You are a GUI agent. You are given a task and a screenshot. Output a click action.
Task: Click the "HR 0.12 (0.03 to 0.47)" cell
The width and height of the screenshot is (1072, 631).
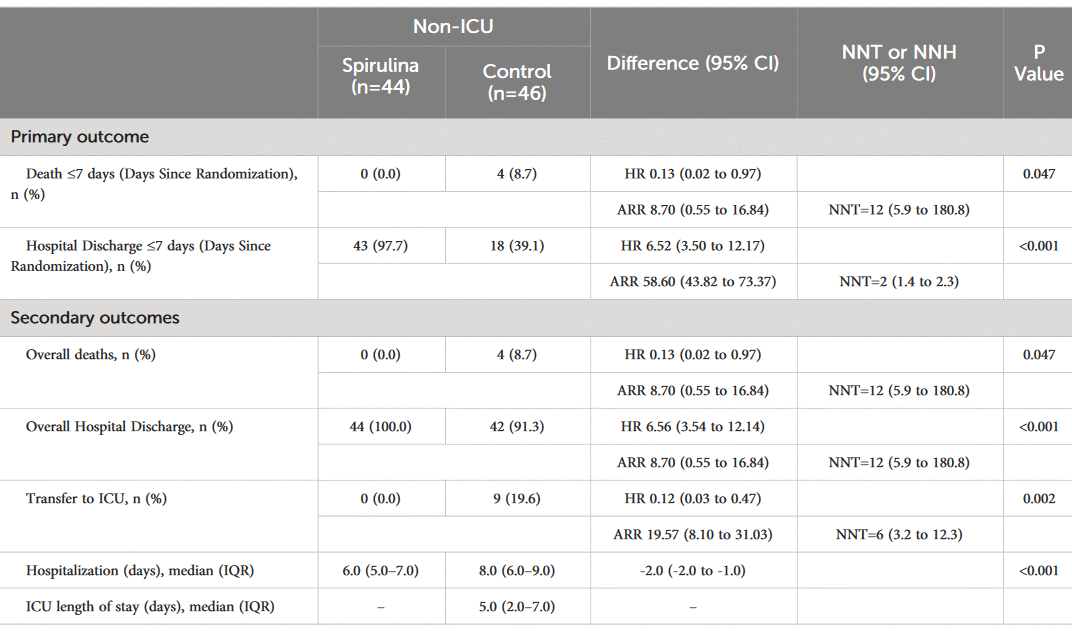pos(693,498)
